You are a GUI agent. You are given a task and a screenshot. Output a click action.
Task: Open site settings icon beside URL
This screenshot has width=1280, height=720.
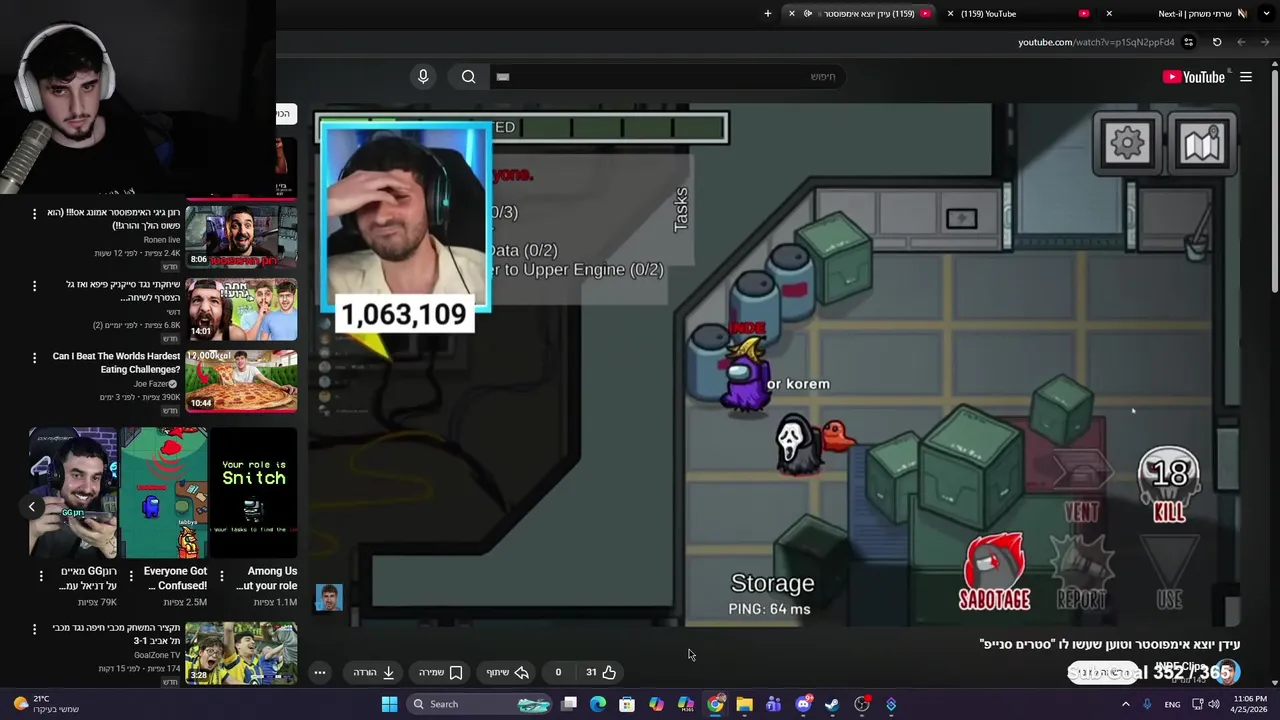coord(1188,42)
